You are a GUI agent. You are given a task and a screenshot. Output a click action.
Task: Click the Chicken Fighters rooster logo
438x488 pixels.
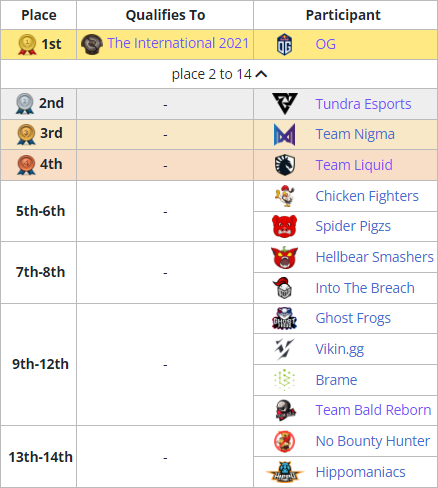click(285, 196)
